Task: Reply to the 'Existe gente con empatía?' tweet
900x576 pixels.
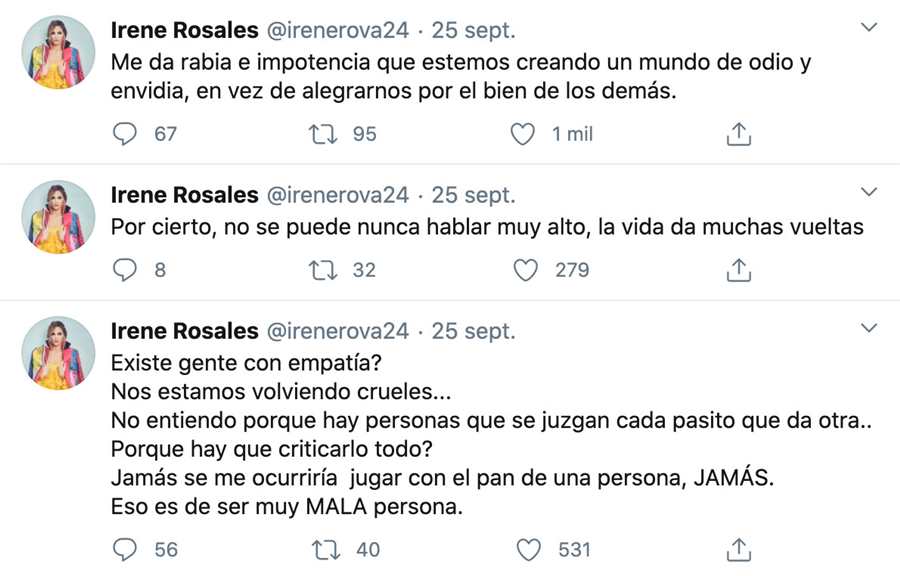Action: [124, 550]
